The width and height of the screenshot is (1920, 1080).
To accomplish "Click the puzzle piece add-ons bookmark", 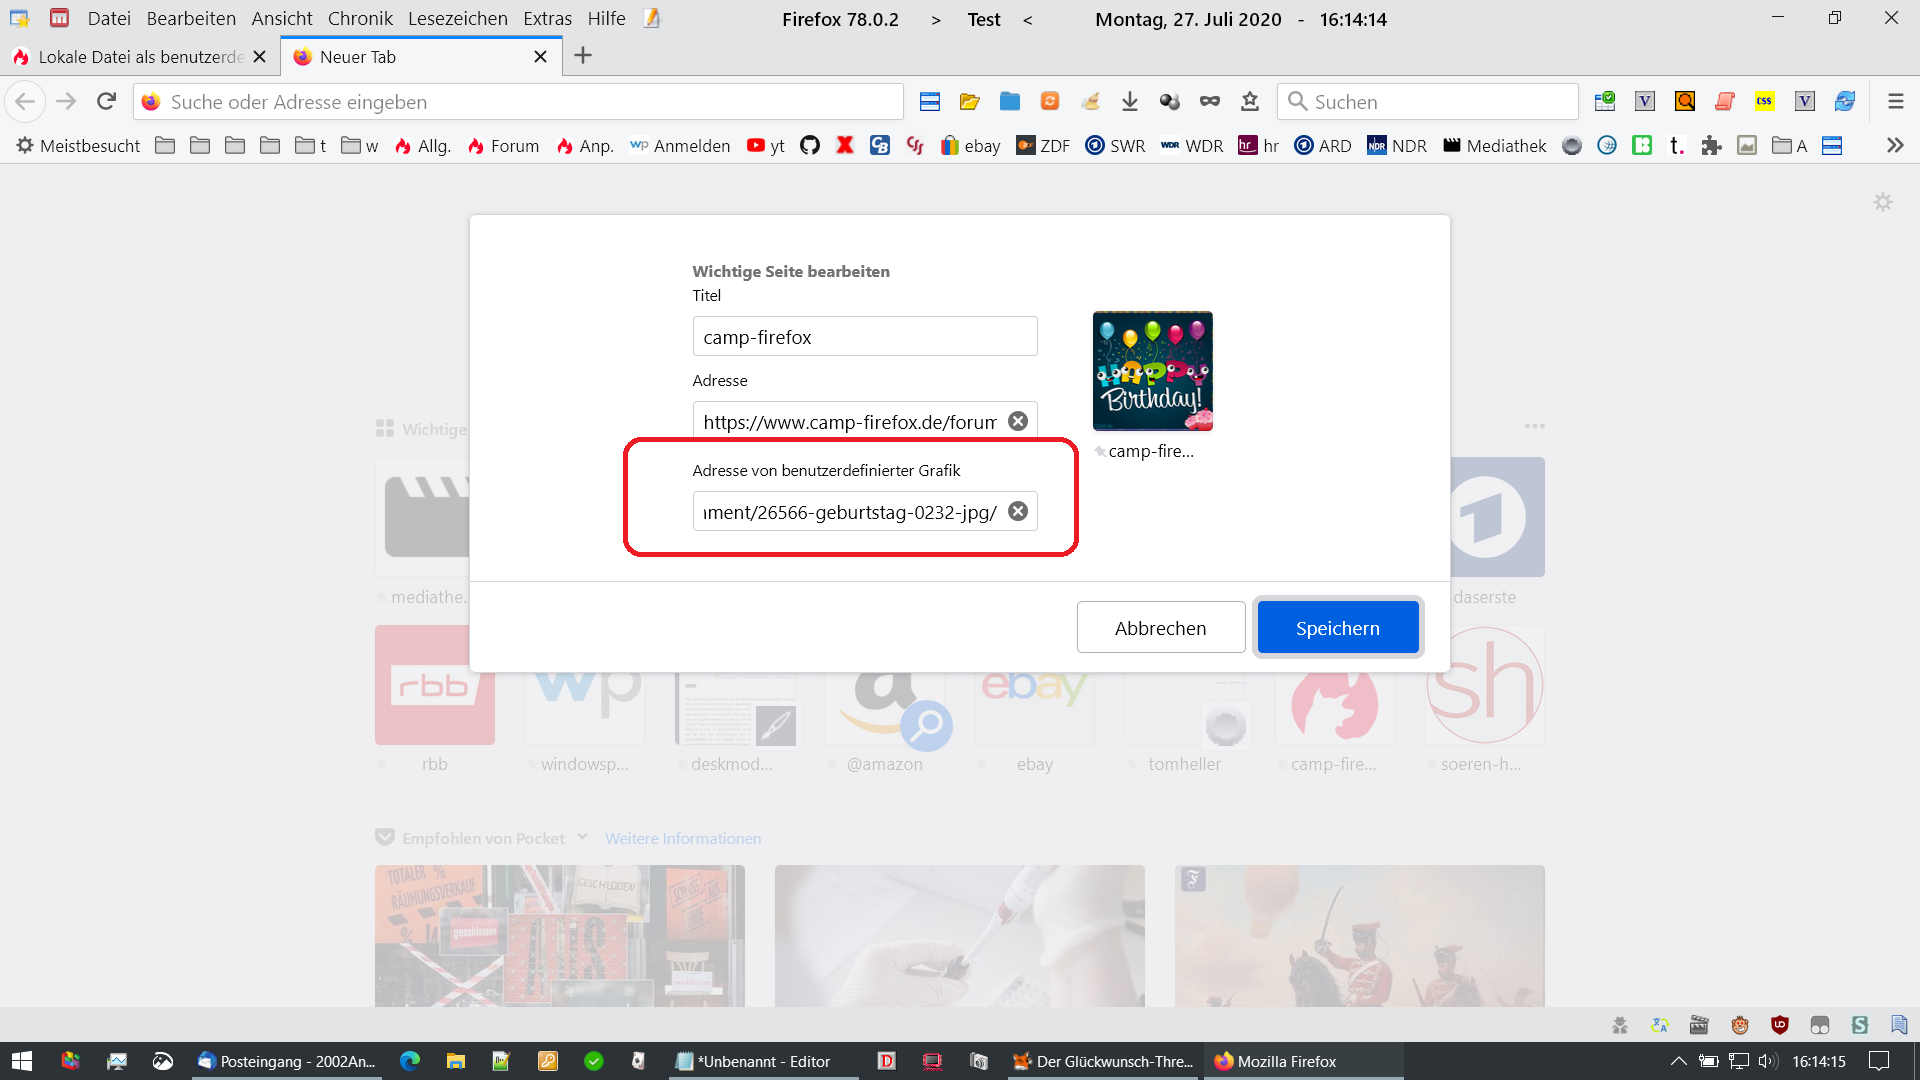I will [1712, 145].
